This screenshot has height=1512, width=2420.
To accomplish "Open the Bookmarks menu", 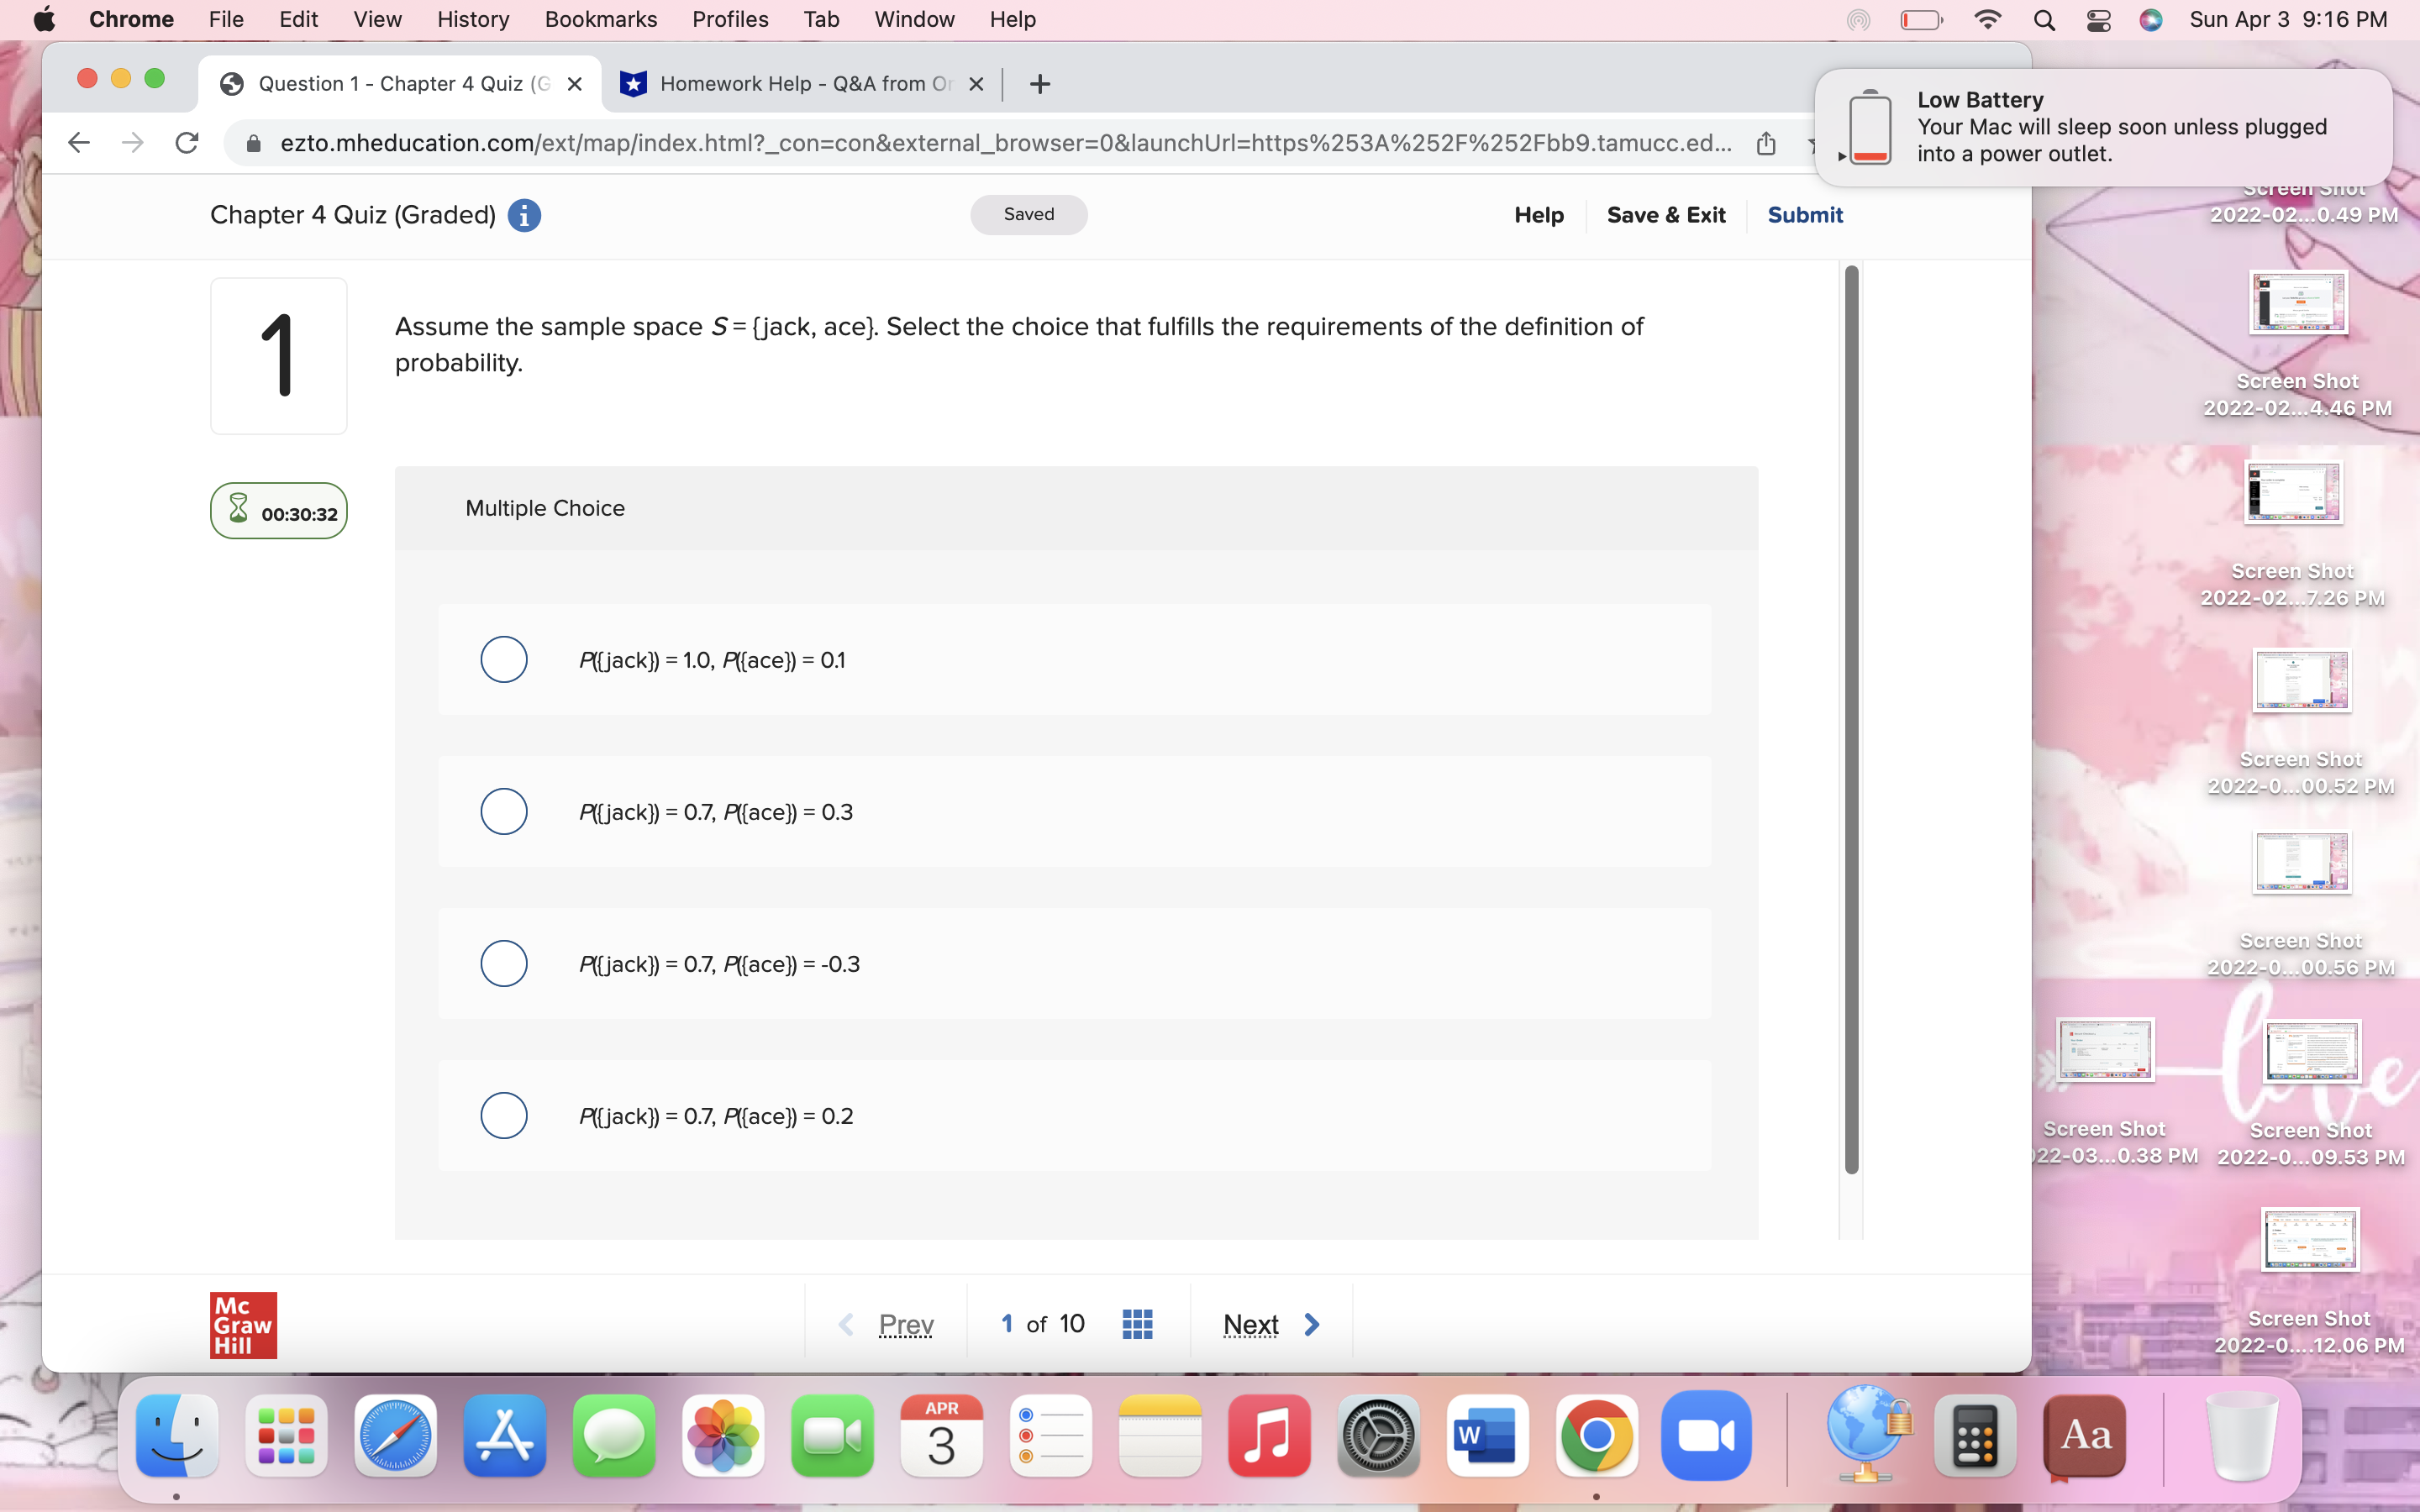I will click(x=600, y=19).
